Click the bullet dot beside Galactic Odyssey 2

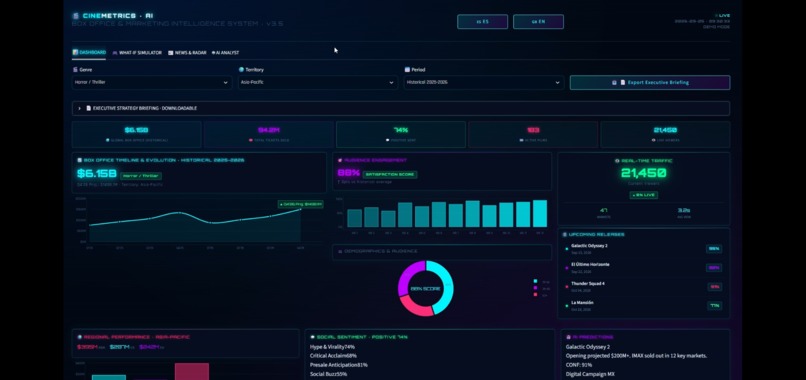coord(566,249)
